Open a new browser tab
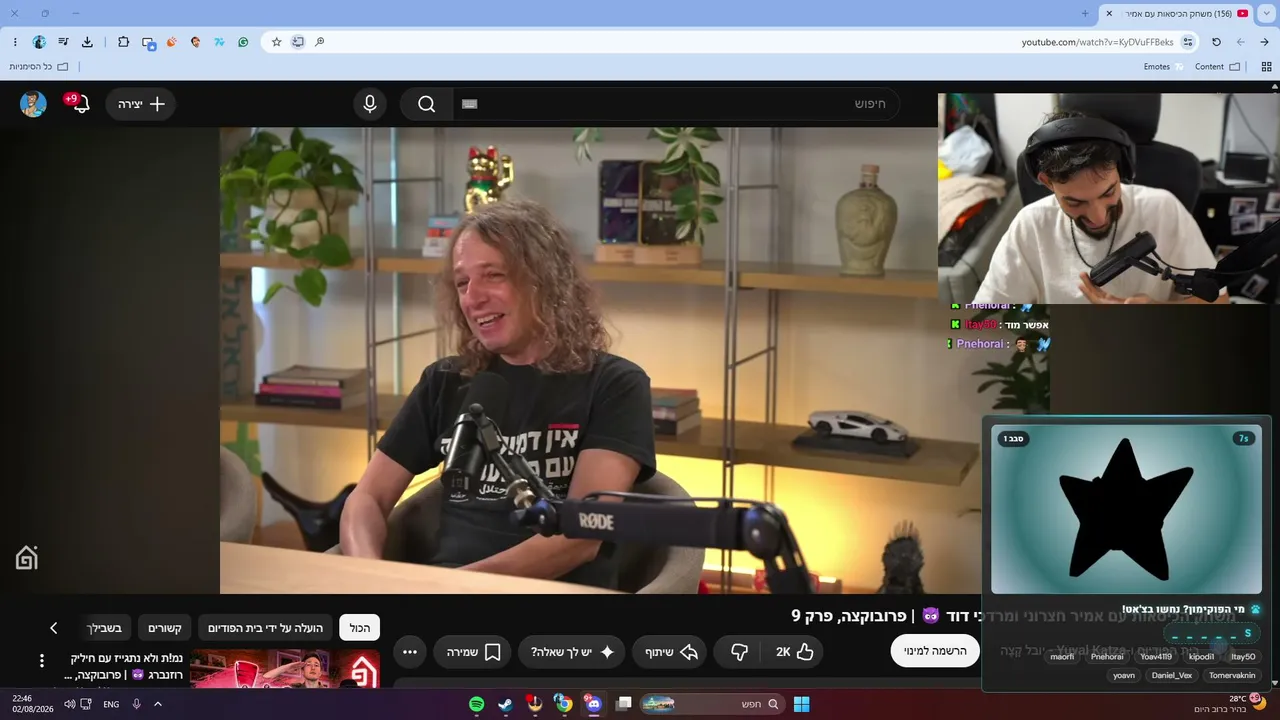This screenshot has height=720, width=1280. 1085,13
